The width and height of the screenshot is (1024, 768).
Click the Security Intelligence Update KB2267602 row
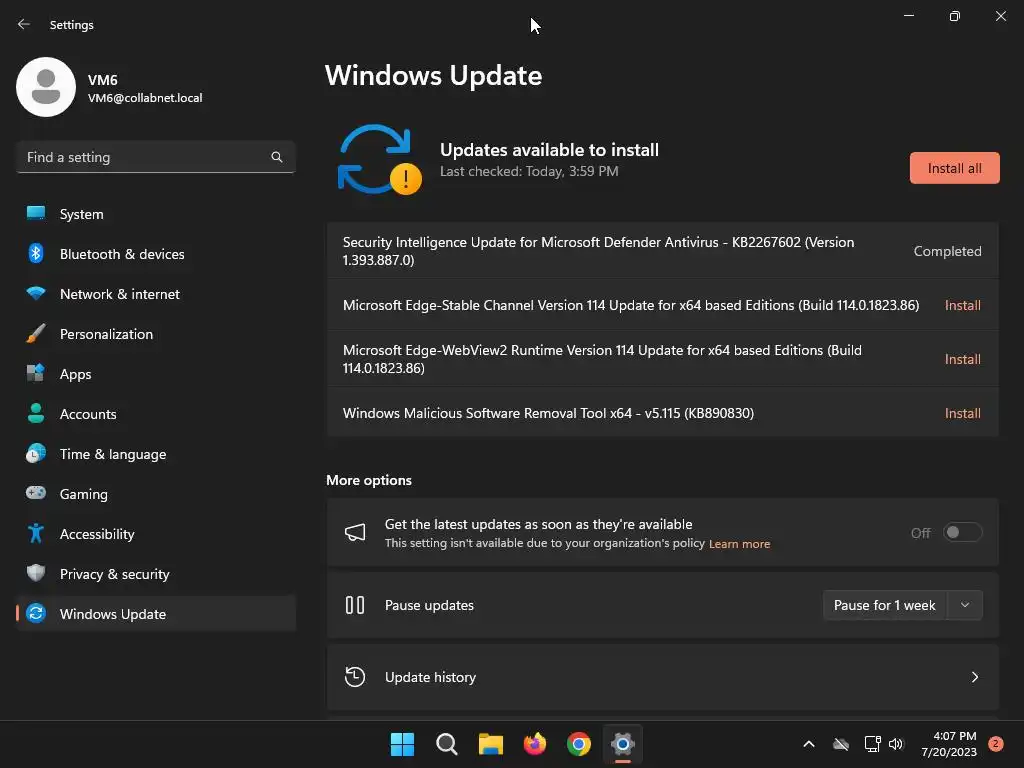point(662,251)
